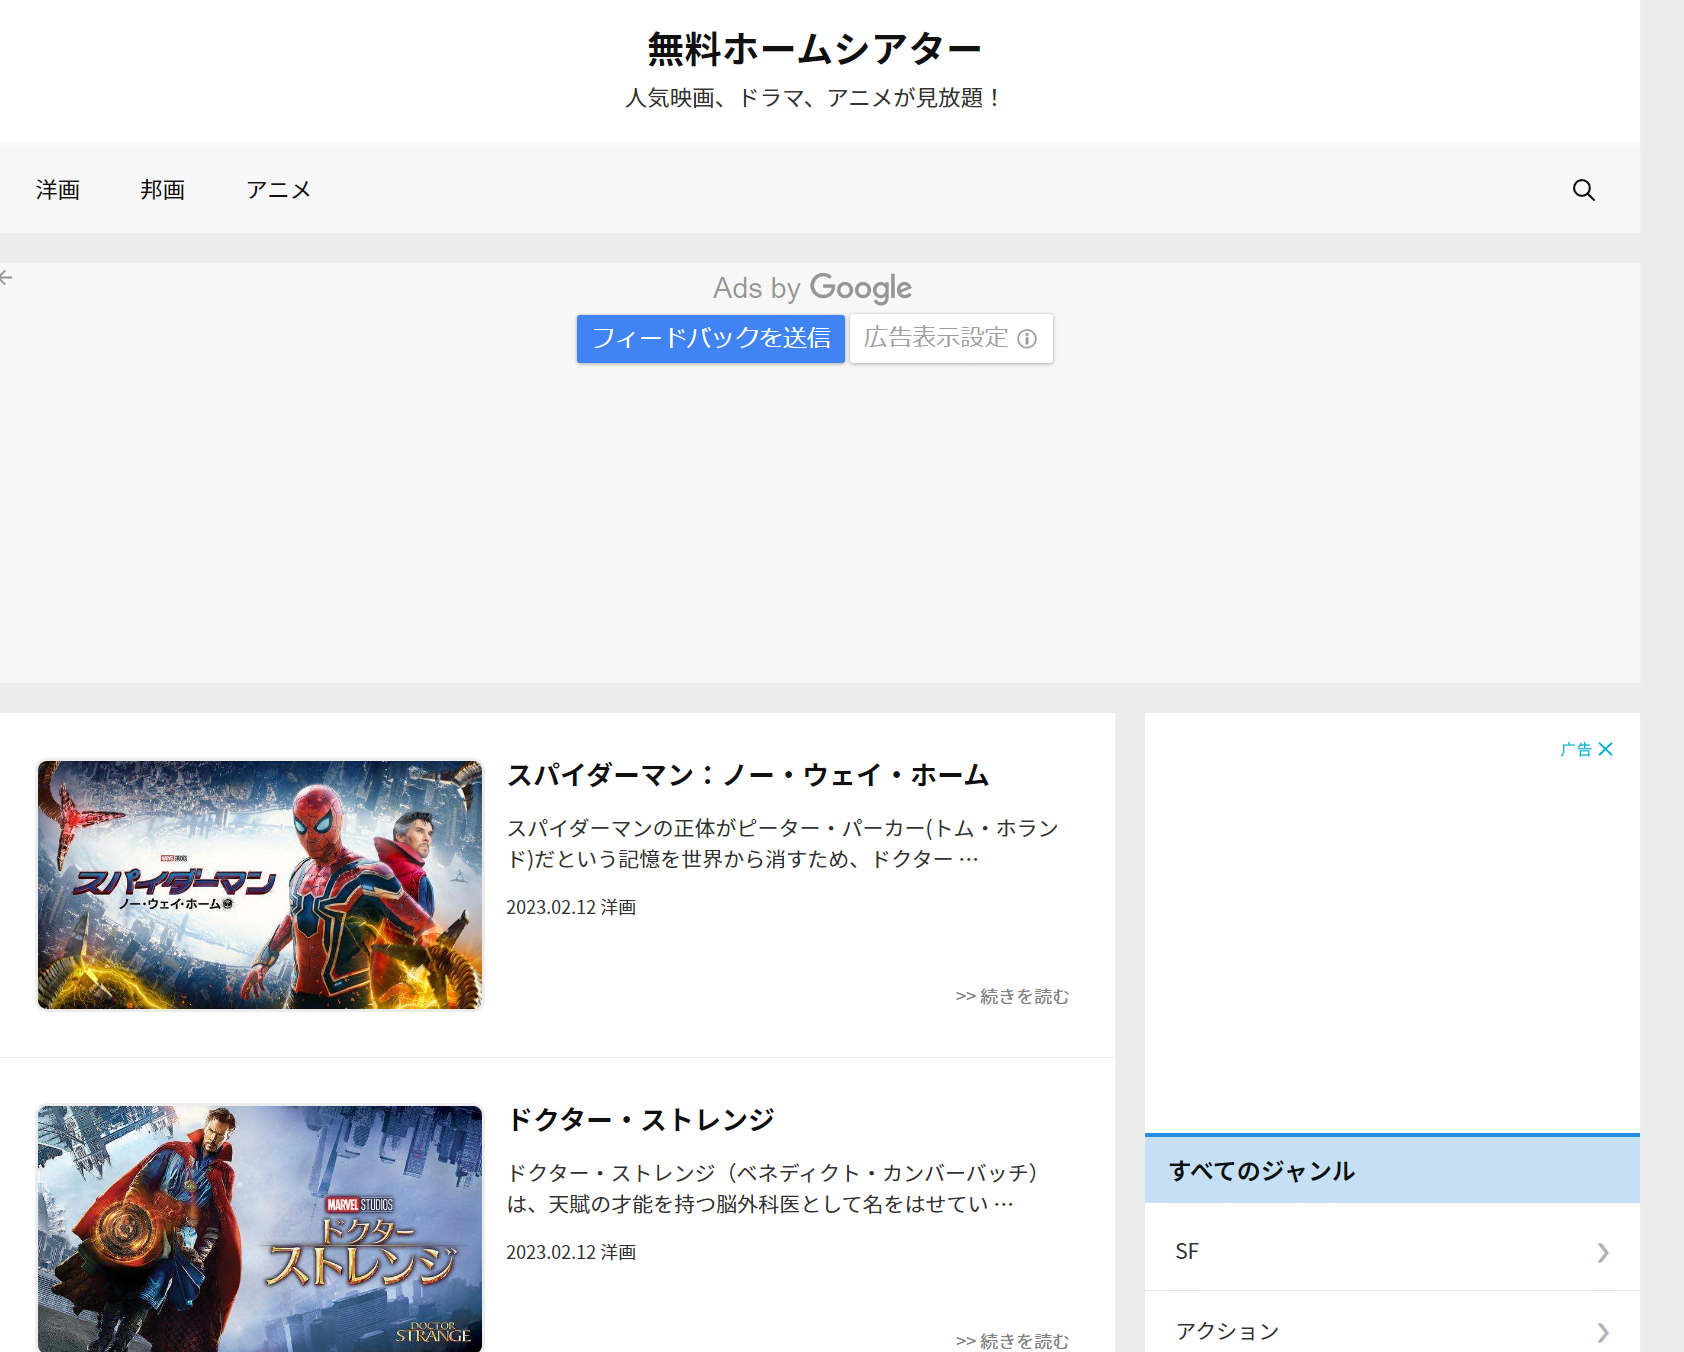Open the 邦画 menu item
The image size is (1684, 1352).
pyautogui.click(x=163, y=190)
